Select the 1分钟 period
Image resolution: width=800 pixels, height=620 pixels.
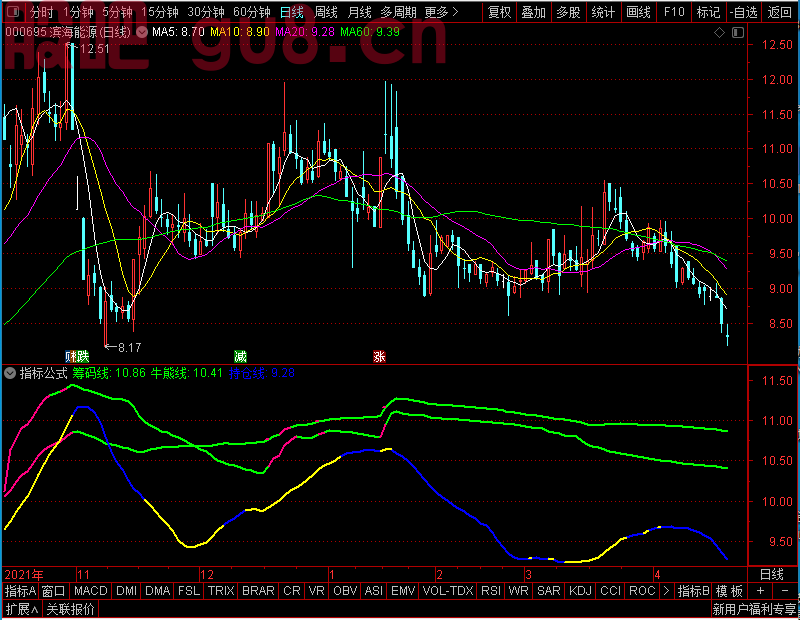[79, 12]
